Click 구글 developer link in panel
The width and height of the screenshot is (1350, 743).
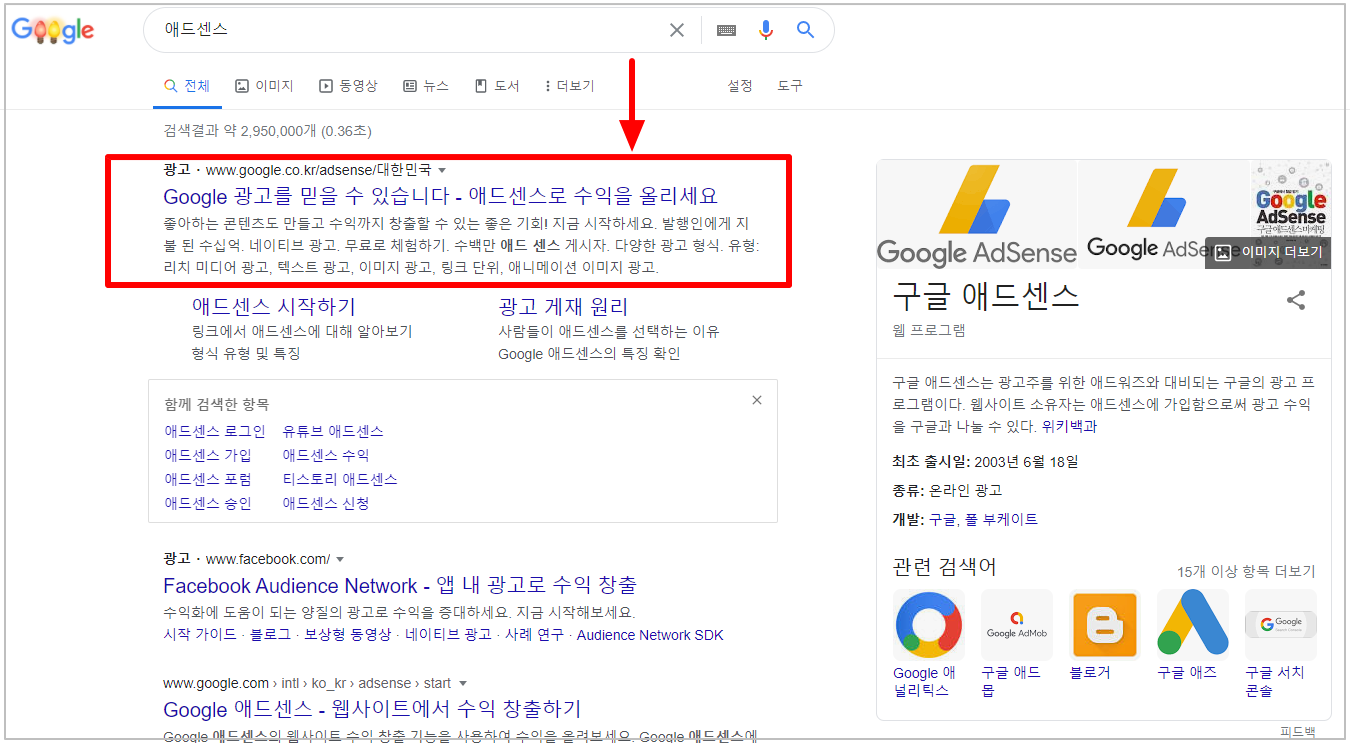[x=942, y=519]
